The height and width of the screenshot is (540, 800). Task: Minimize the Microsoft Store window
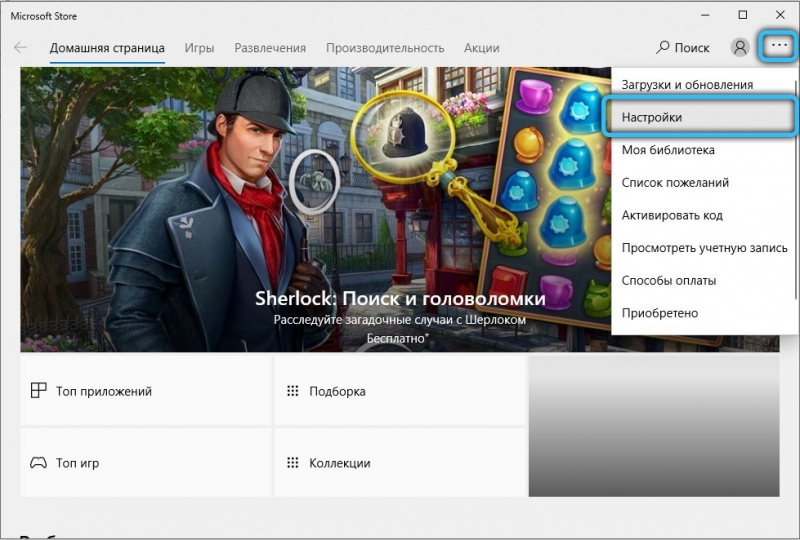point(705,15)
